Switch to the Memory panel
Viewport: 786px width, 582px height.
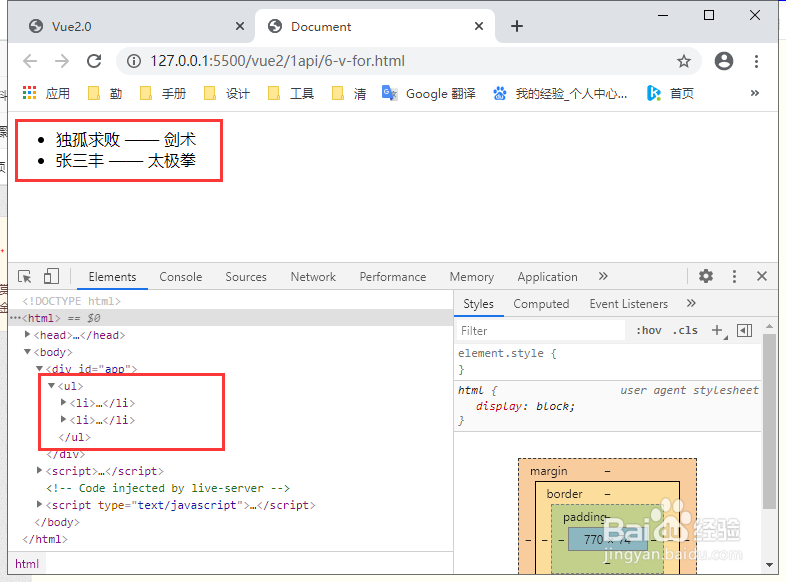[x=472, y=277]
